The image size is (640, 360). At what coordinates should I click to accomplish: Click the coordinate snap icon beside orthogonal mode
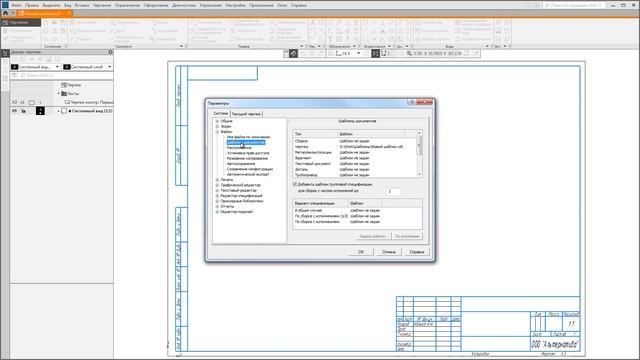click(x=384, y=53)
